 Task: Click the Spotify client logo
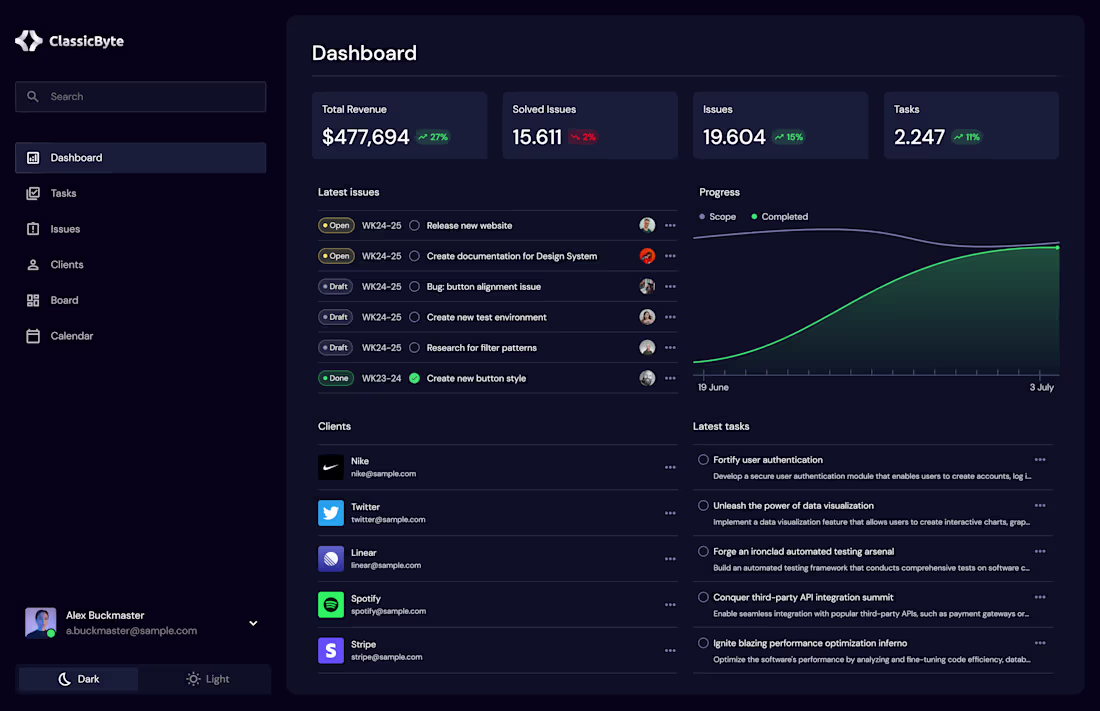(330, 604)
